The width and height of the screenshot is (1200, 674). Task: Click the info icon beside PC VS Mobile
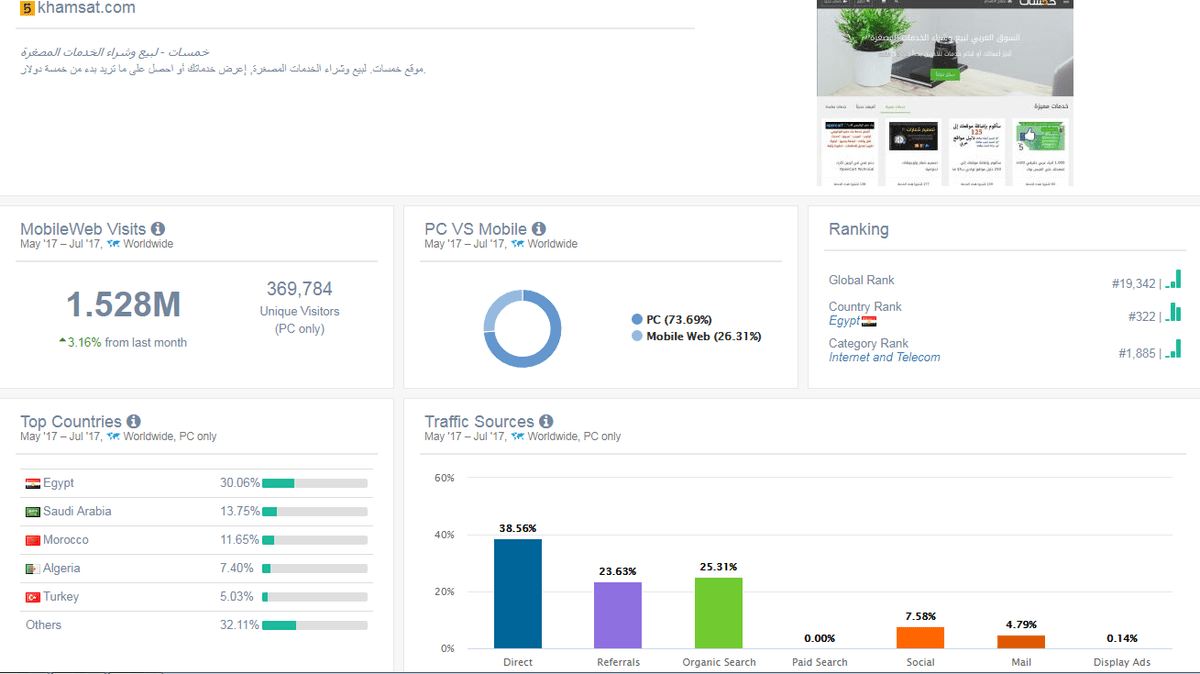(539, 229)
